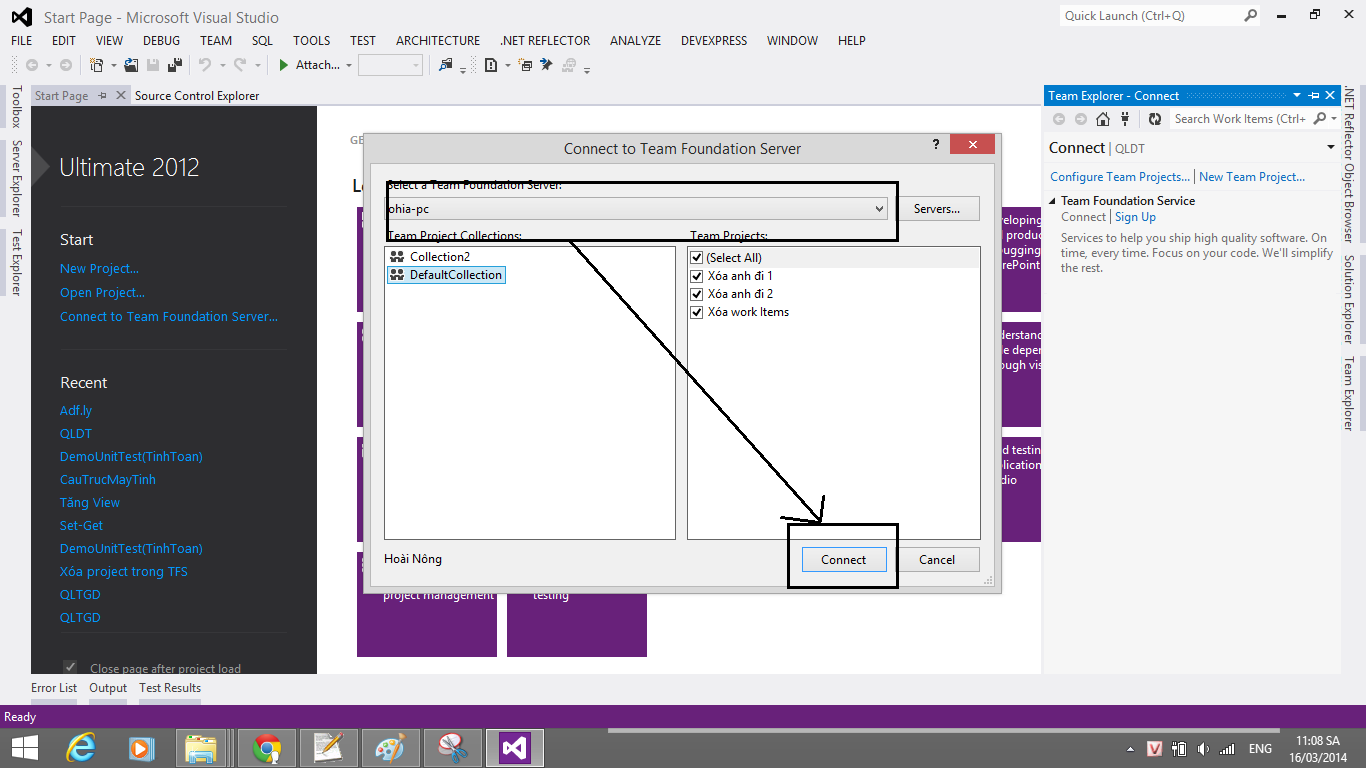Open the Output tab
Screen dimensions: 1366x768
(108, 688)
